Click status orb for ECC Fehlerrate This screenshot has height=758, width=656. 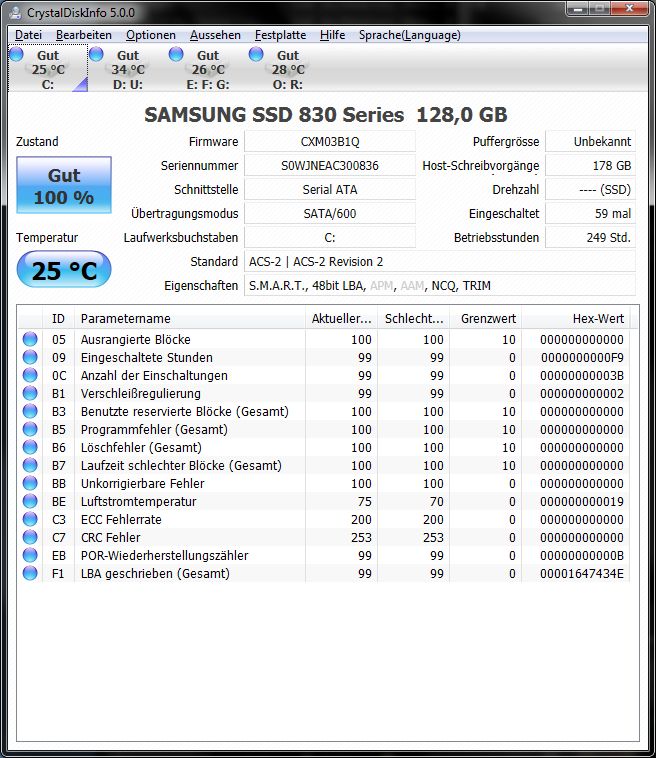tap(30, 519)
